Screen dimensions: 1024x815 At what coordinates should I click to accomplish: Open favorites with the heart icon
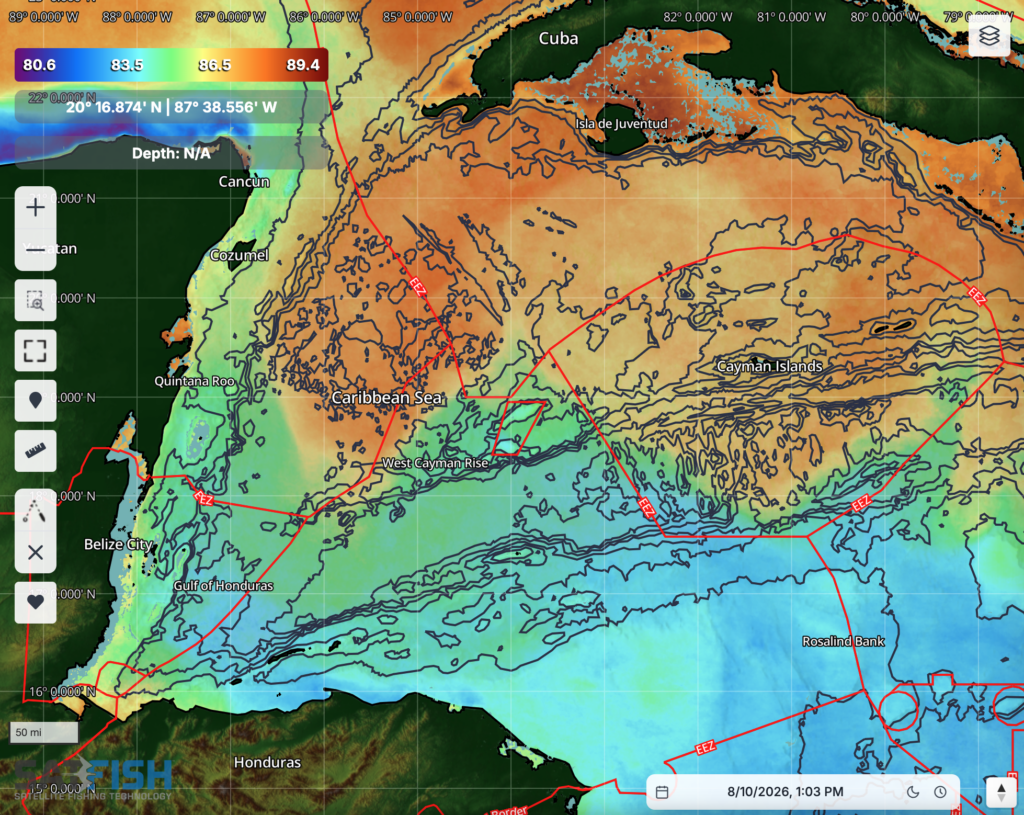point(35,602)
